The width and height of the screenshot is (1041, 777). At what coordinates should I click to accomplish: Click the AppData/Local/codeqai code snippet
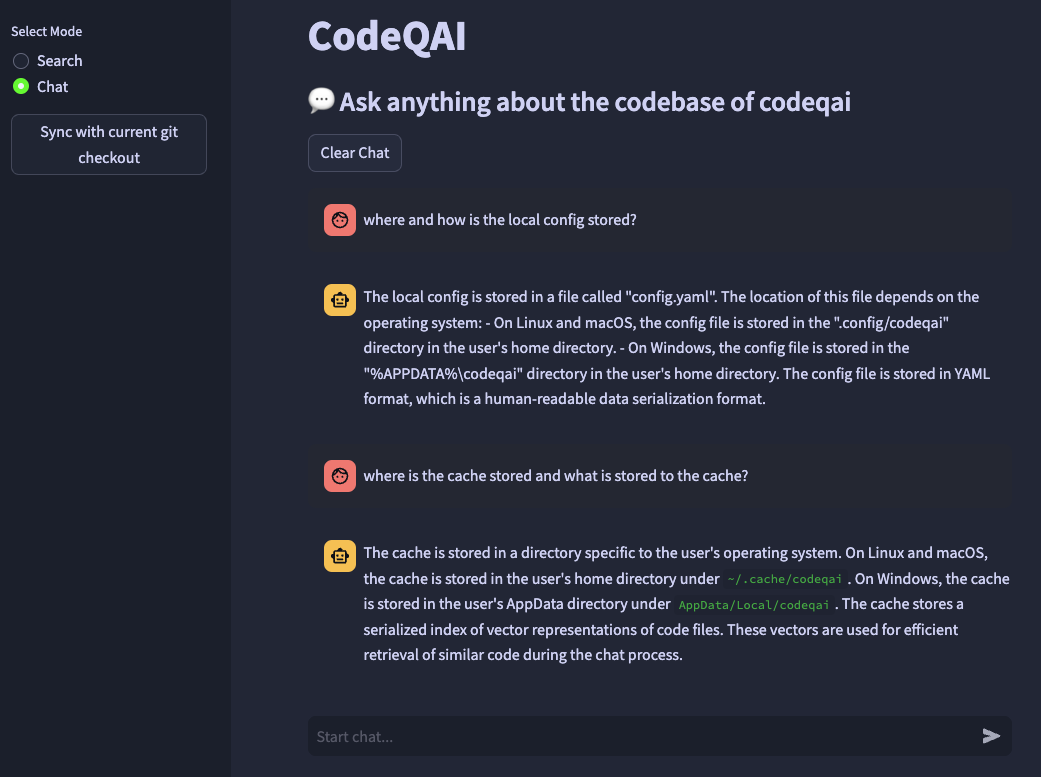[x=753, y=605]
